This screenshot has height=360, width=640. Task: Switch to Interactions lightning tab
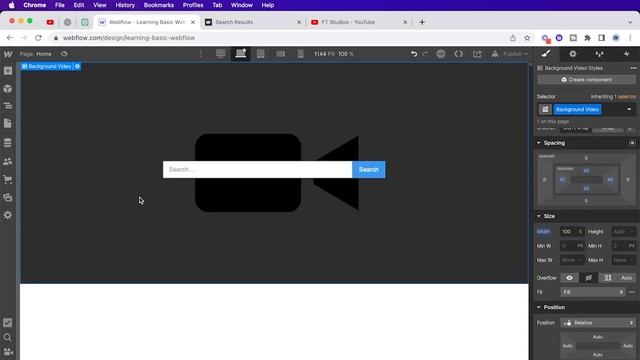pyautogui.click(x=626, y=54)
